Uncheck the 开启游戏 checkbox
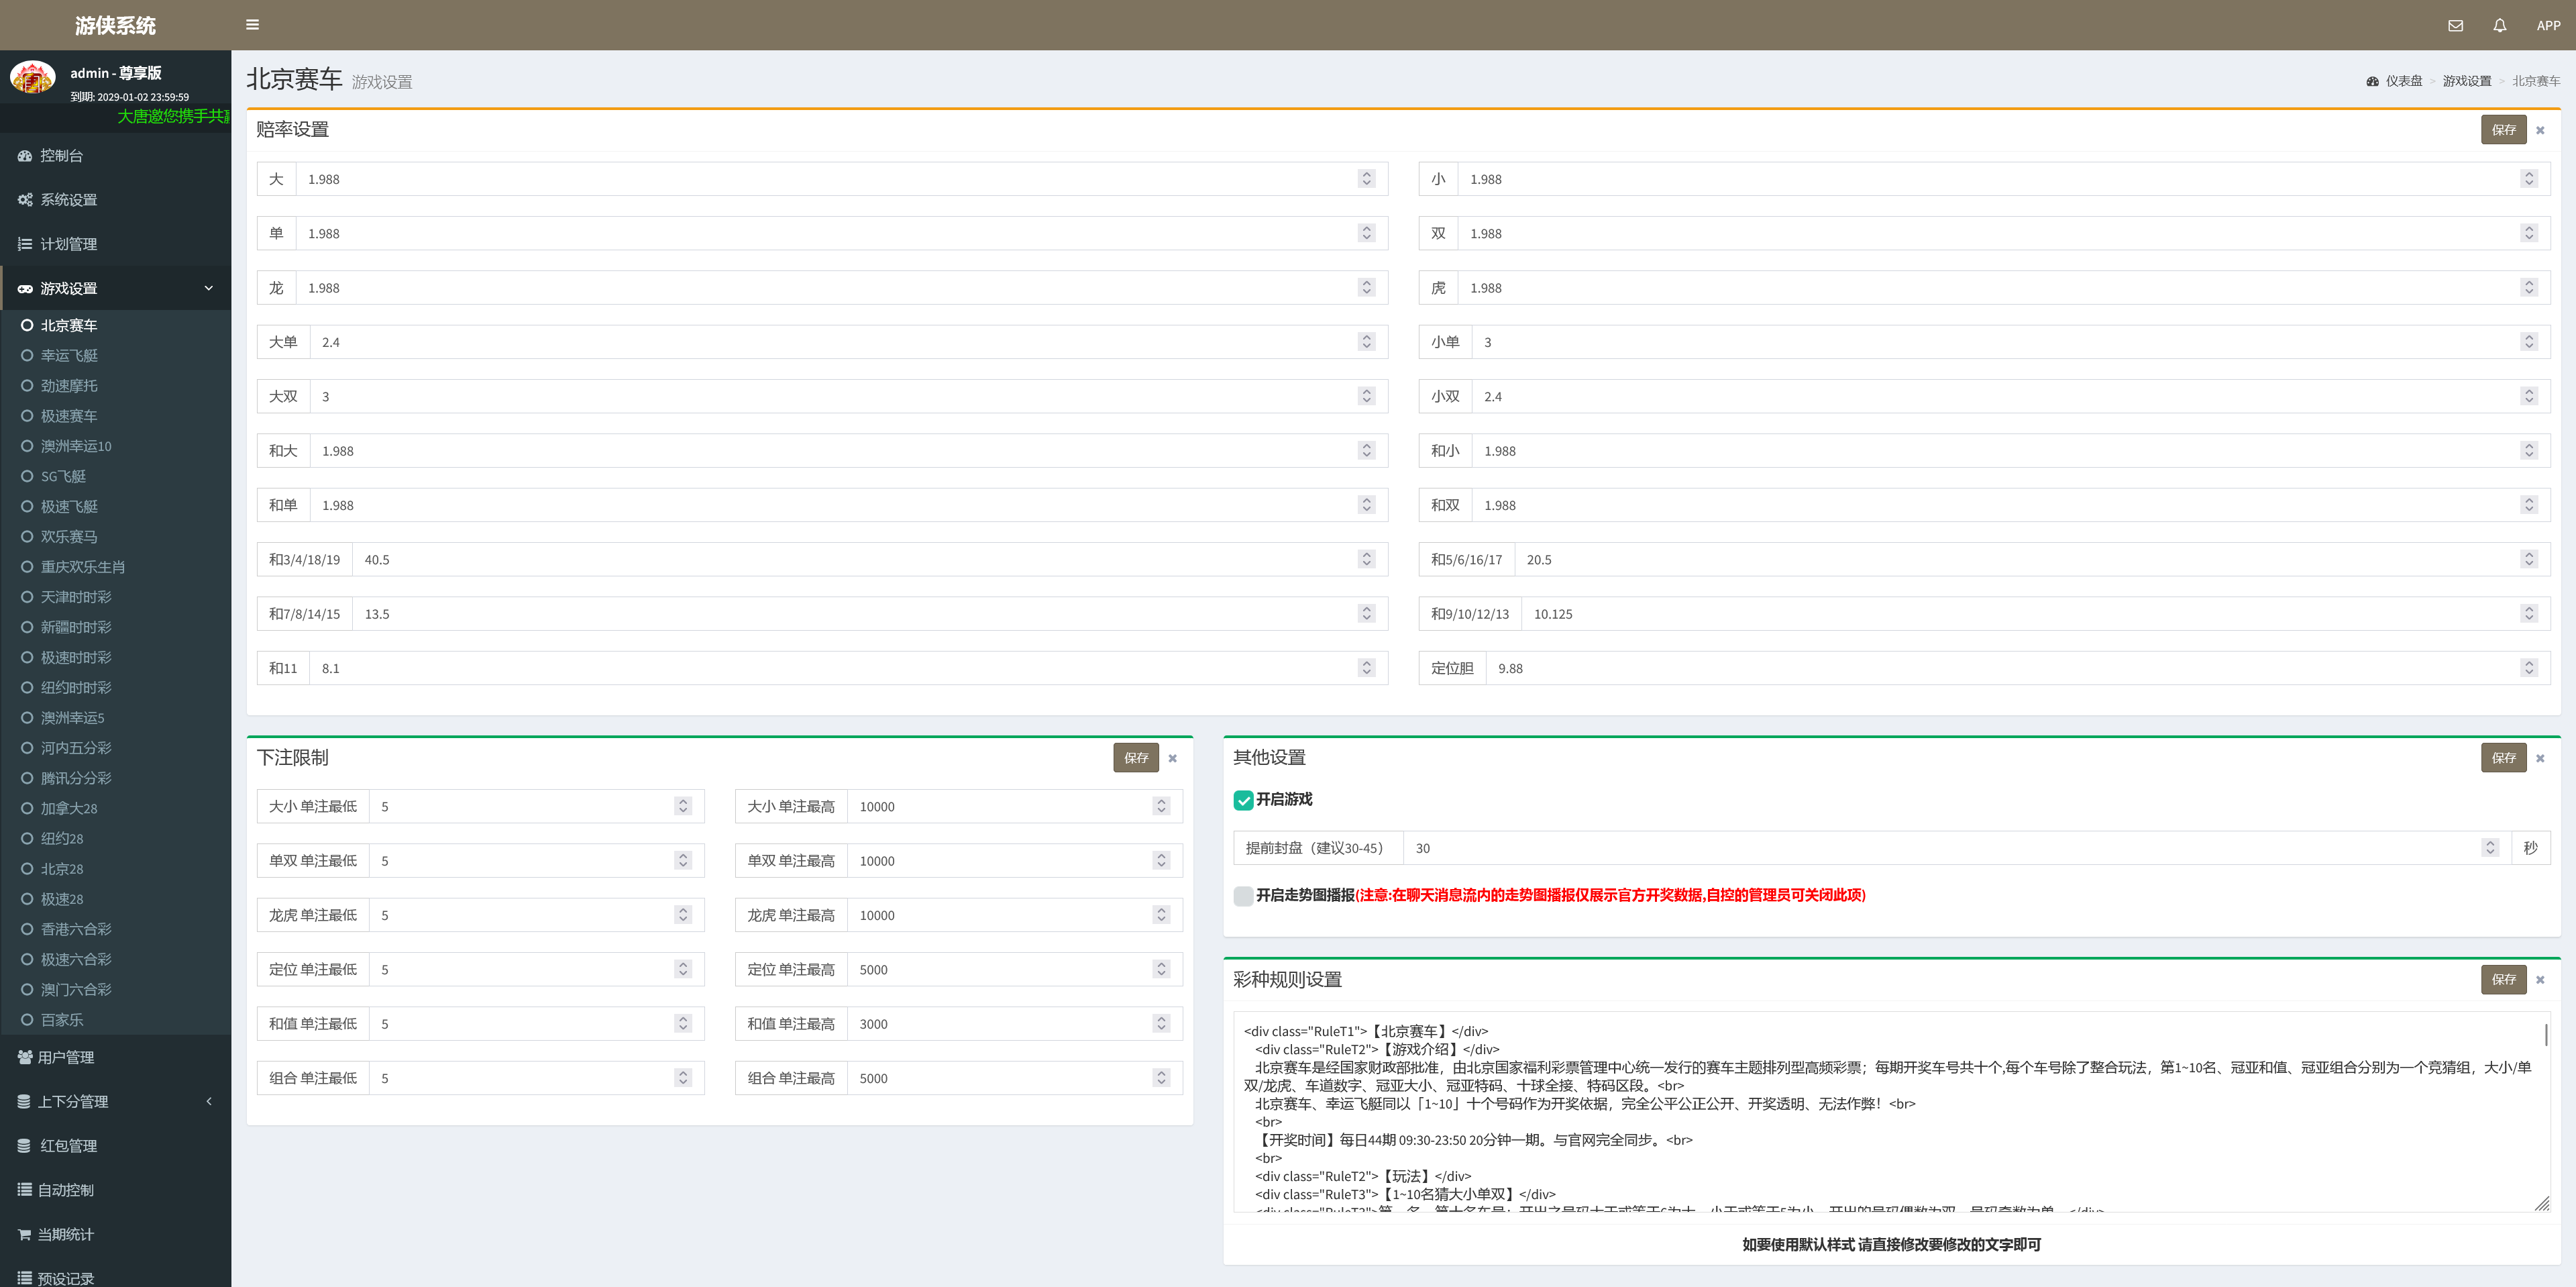The image size is (2576, 1287). (1243, 800)
